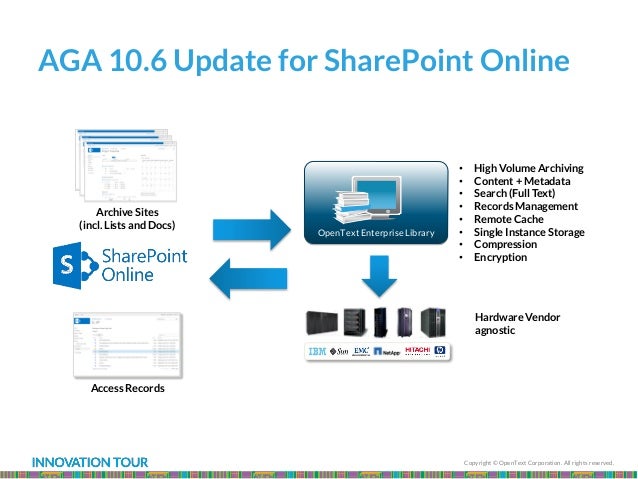Viewport: 638px width, 479px height.
Task: Select the Archive Sites screenshot thumbnail stack
Action: tap(126, 165)
